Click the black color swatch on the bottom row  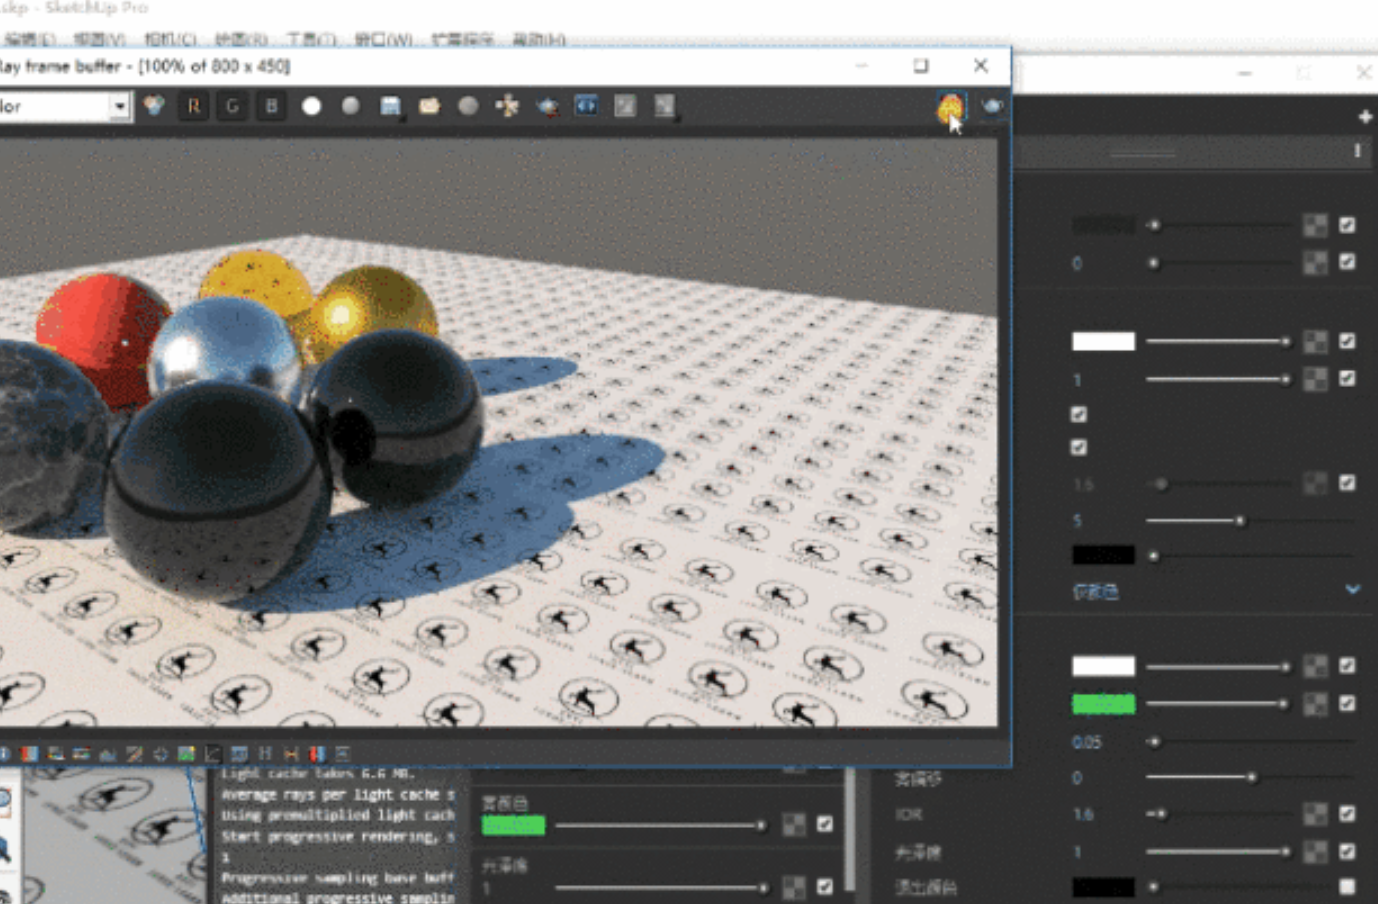(1103, 887)
